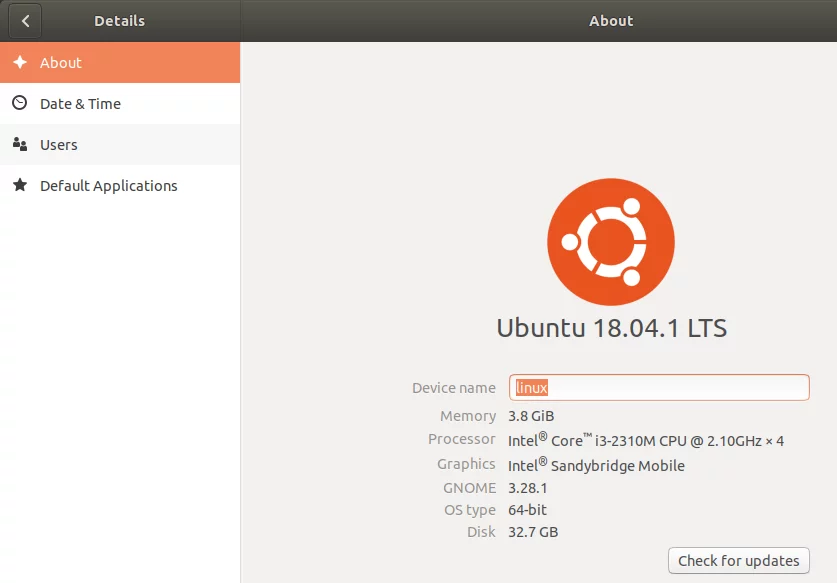The height and width of the screenshot is (583, 837).
Task: Click the Processor info text
Action: pos(646,440)
